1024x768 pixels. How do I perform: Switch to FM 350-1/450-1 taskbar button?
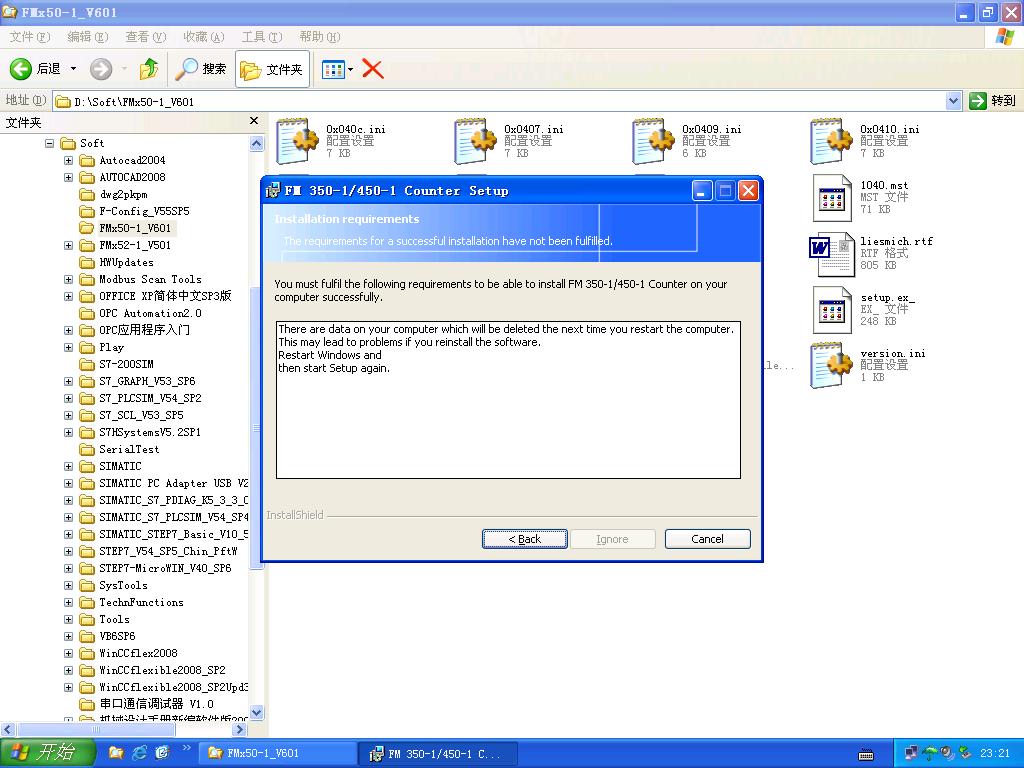pyautogui.click(x=440, y=754)
